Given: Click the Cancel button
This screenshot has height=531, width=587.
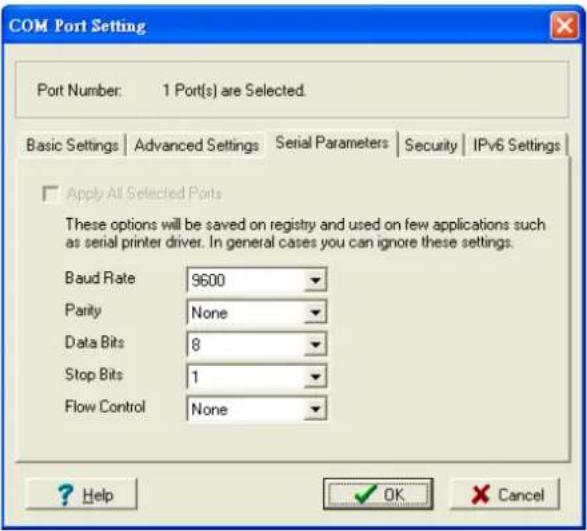Looking at the screenshot, I should tap(505, 494).
